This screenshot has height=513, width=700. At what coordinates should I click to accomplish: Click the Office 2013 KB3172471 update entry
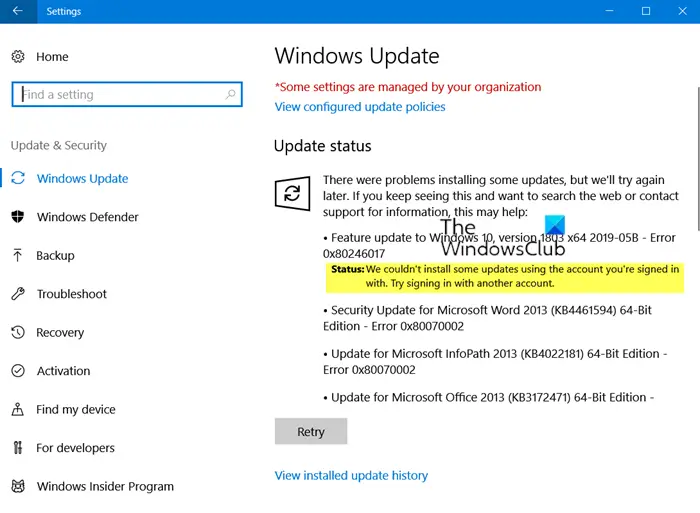(488, 397)
